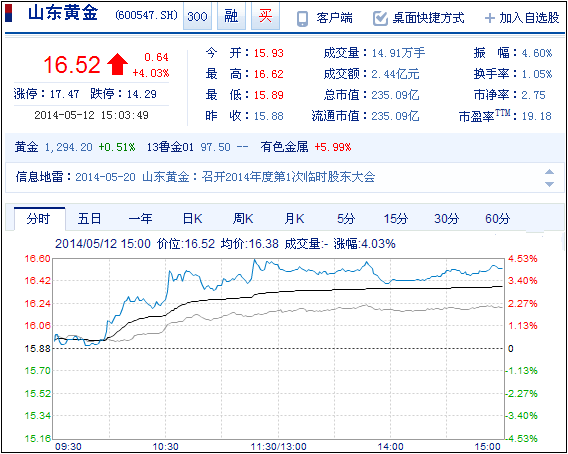Click the red up-arrow price indicator
Screen dimensions: 568x454
(x=117, y=64)
